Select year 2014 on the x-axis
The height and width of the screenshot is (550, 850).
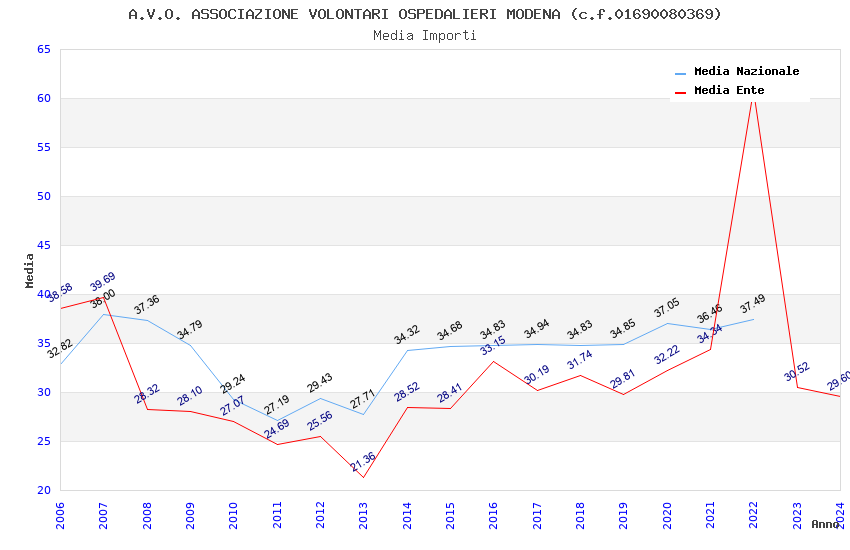407,515
